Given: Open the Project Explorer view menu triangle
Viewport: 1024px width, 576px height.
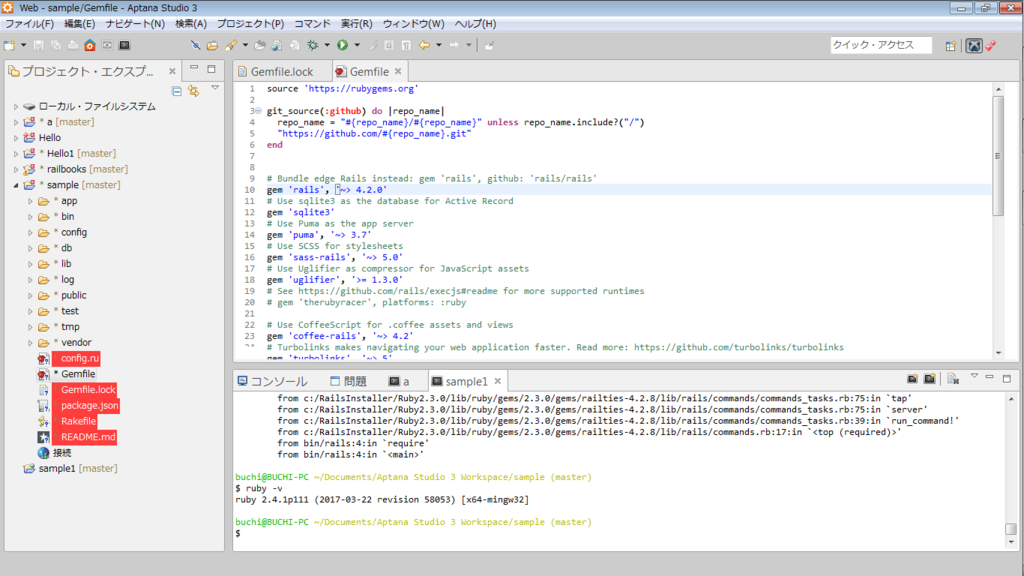Looking at the screenshot, I should pos(215,88).
